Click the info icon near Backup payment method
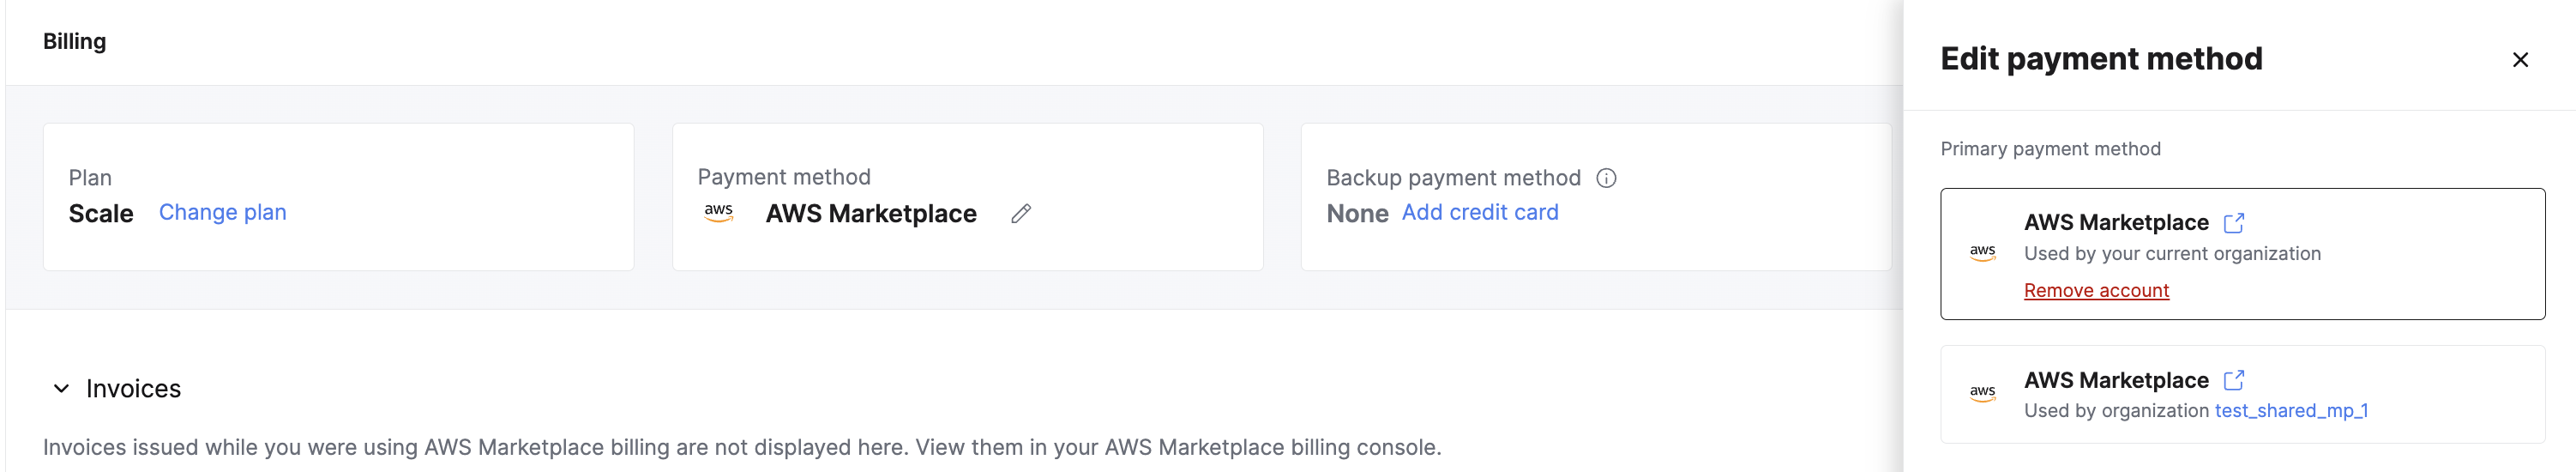Viewport: 2576px width, 472px height. 1606,178
